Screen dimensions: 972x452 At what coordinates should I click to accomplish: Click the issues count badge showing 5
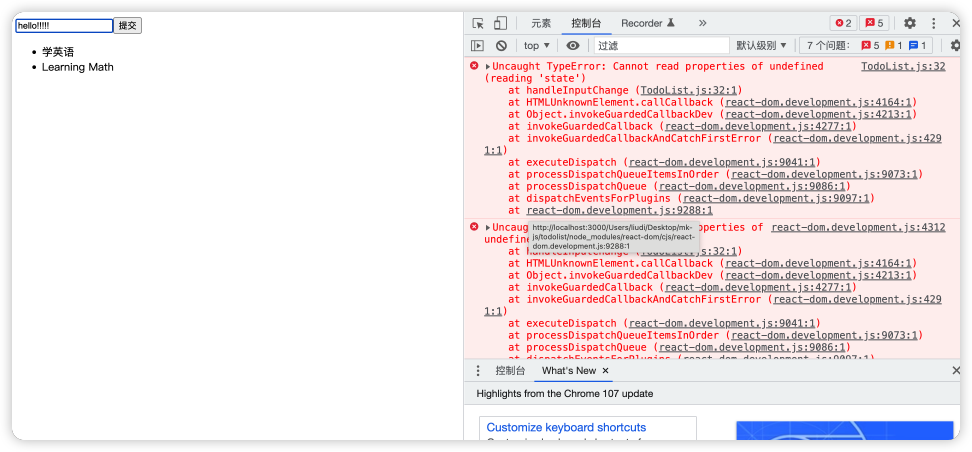click(875, 24)
